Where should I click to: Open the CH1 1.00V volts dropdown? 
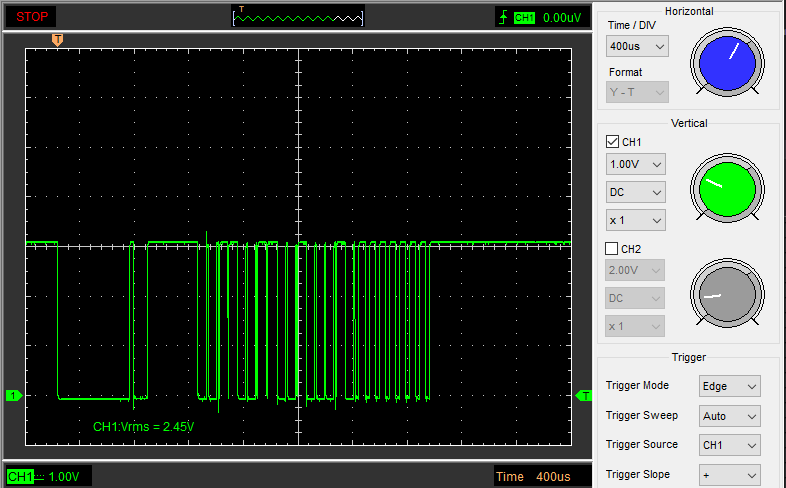click(x=636, y=164)
